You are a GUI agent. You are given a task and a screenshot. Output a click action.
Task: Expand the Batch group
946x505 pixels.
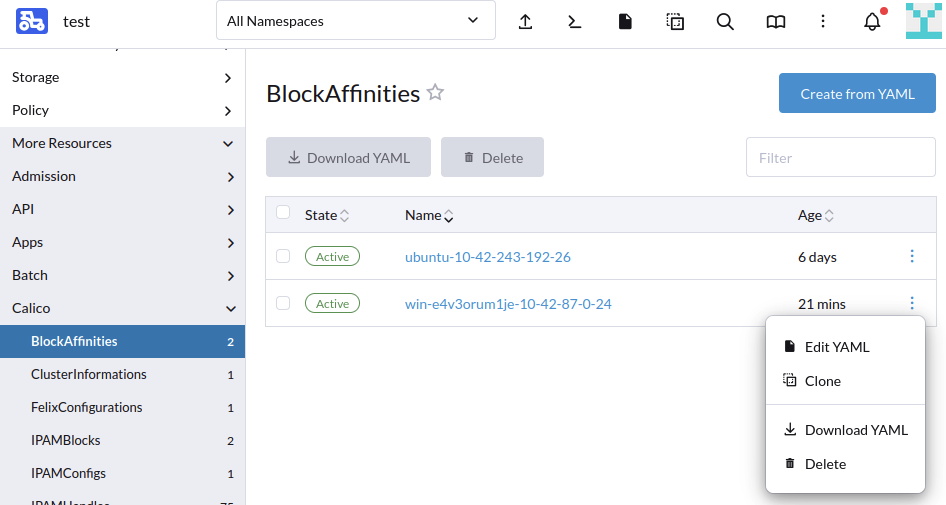pyautogui.click(x=122, y=275)
